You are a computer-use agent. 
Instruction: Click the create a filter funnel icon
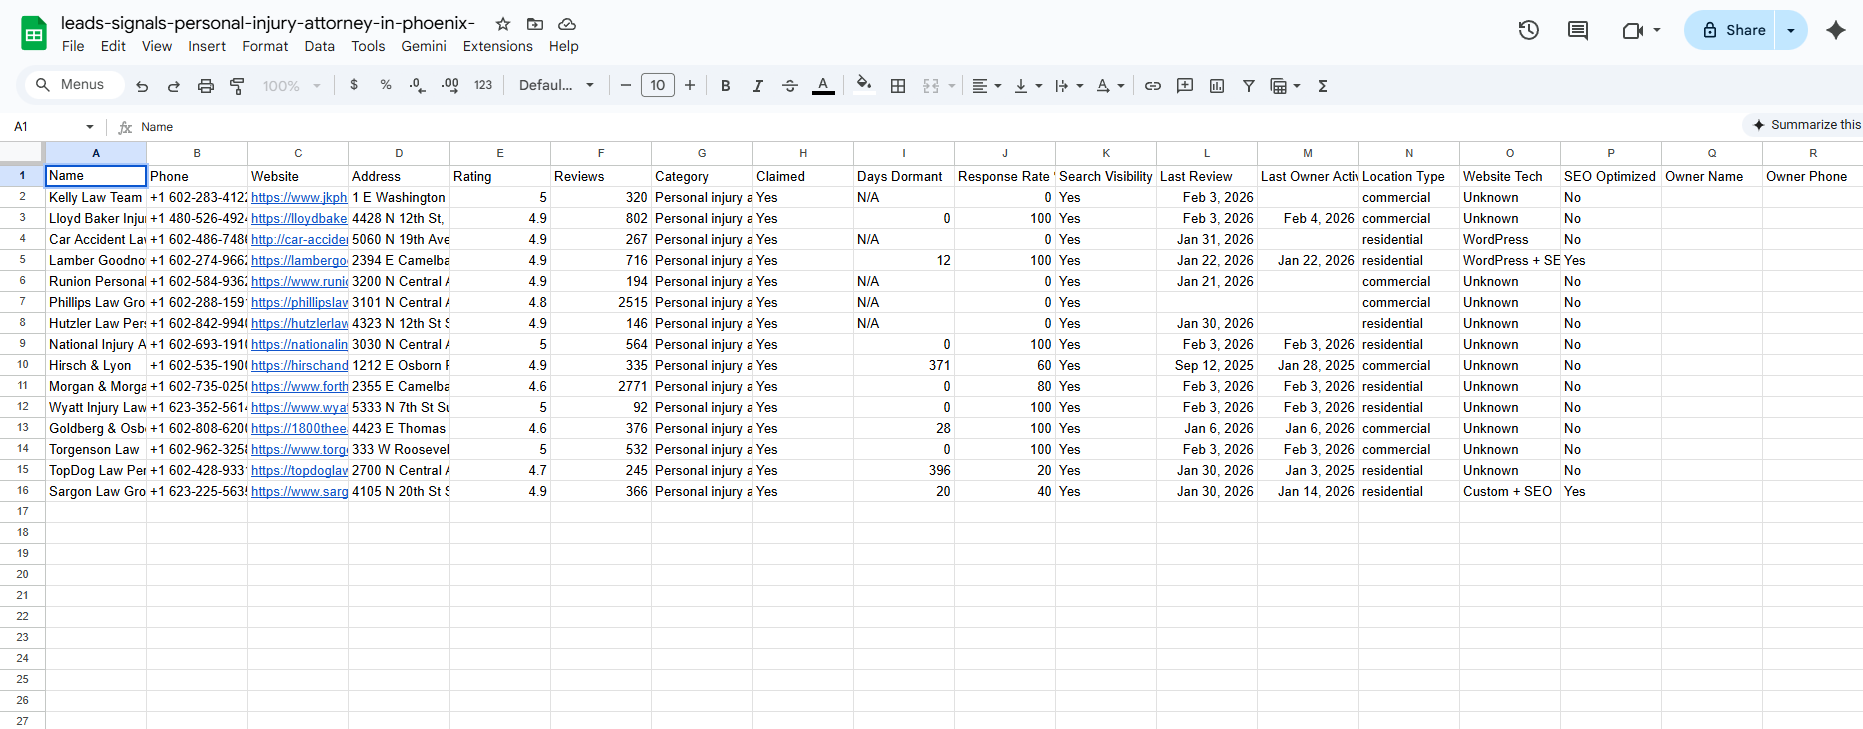1249,86
